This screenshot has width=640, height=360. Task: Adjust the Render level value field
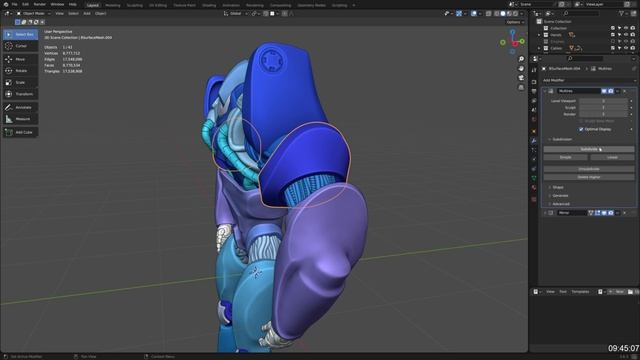(603, 114)
